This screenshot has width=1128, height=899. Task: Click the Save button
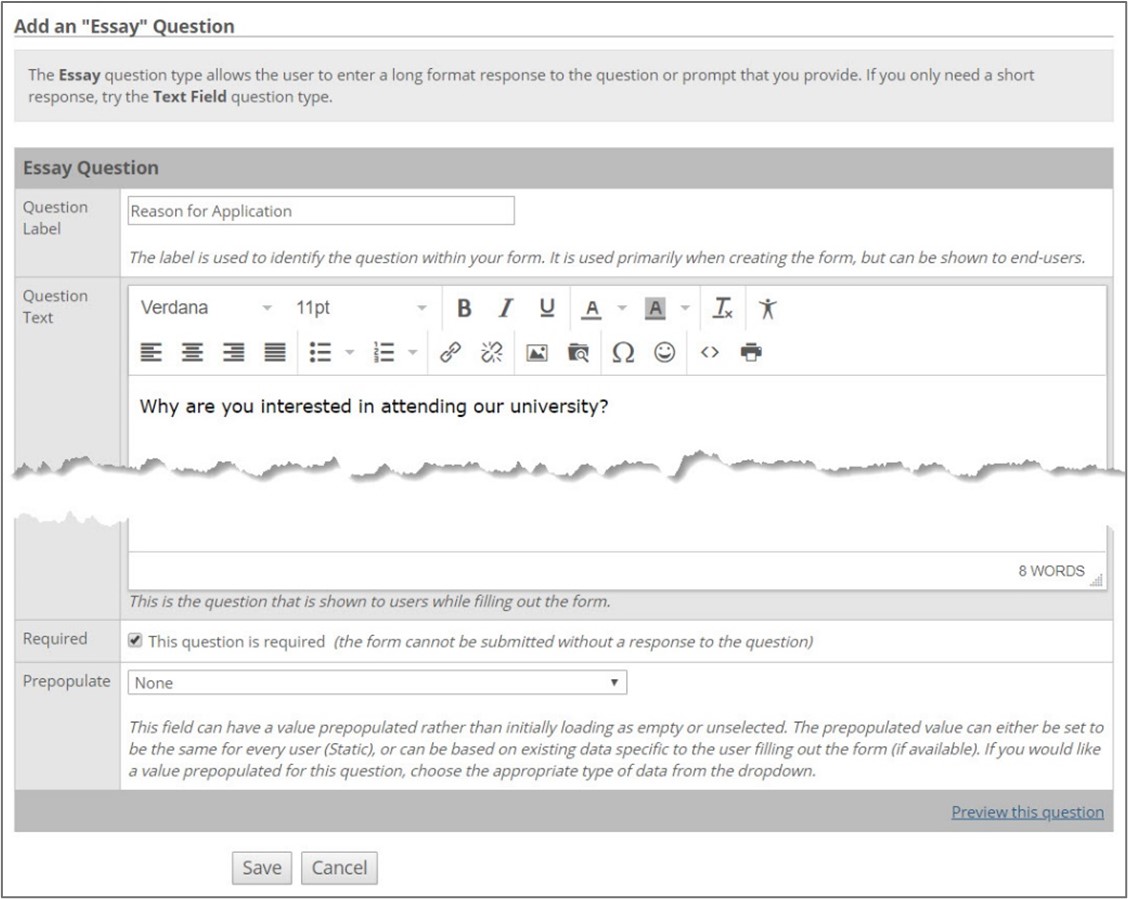click(x=262, y=868)
